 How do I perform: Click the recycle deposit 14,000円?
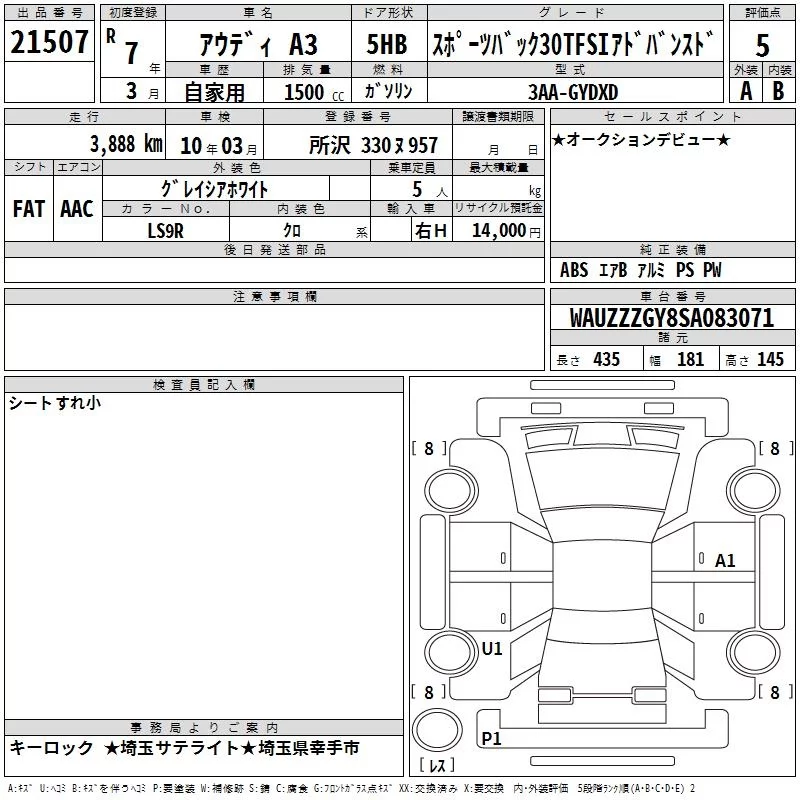pyautogui.click(x=506, y=231)
